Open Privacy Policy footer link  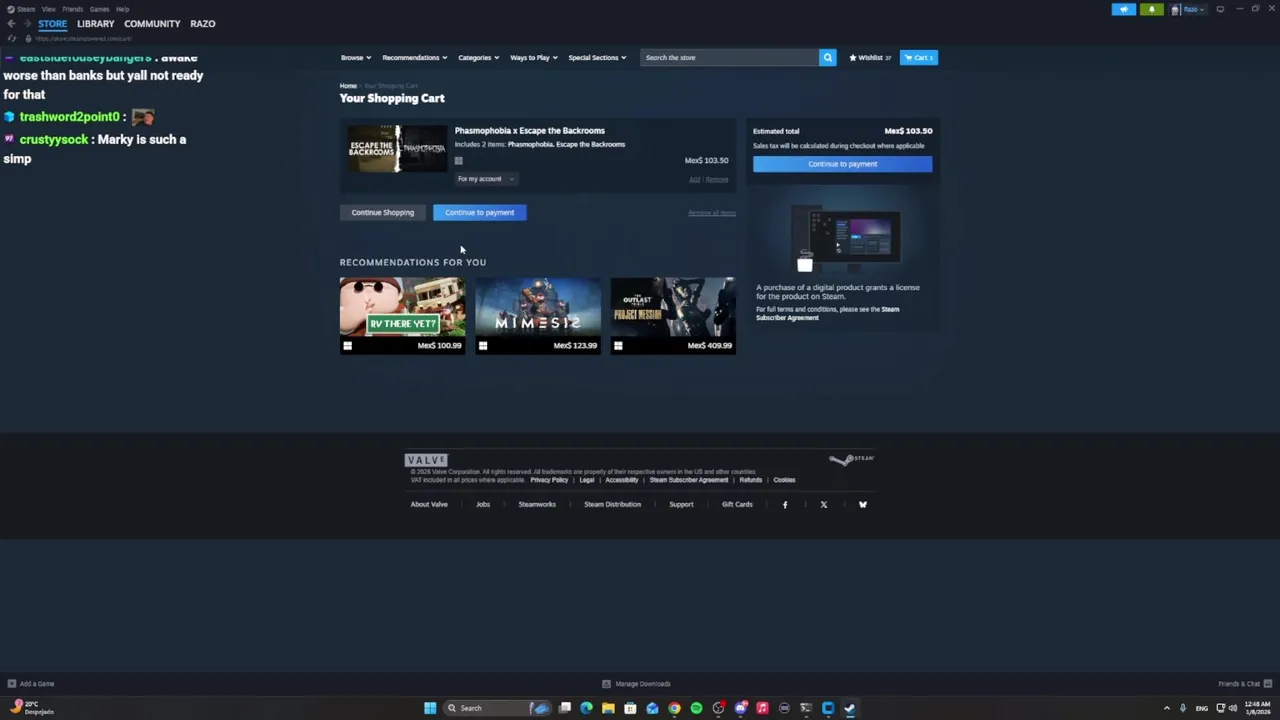coord(549,480)
